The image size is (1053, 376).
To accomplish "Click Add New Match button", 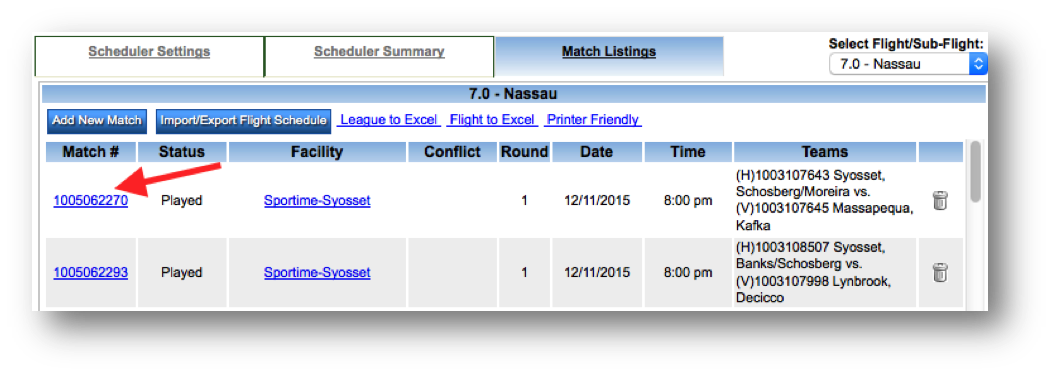I will (x=97, y=120).
